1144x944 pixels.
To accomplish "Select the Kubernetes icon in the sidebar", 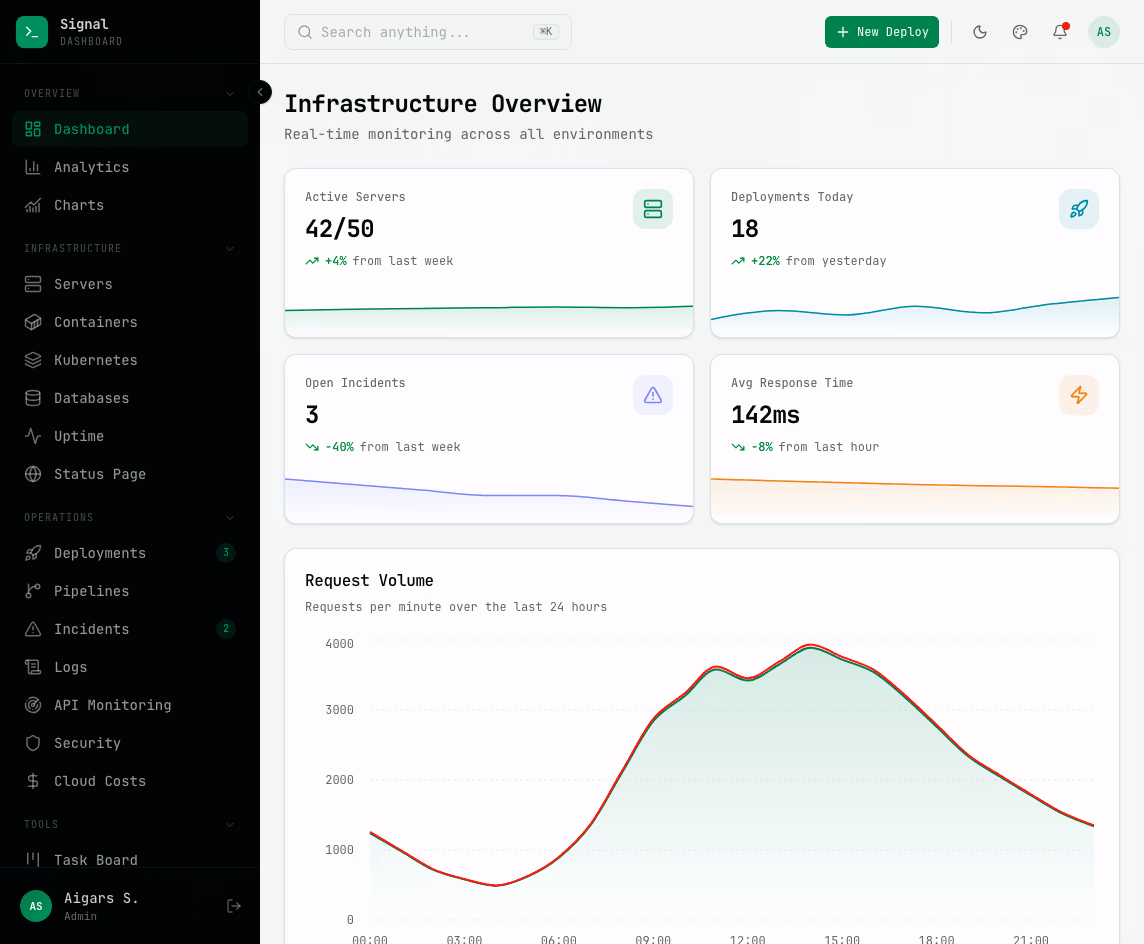I will click(33, 360).
